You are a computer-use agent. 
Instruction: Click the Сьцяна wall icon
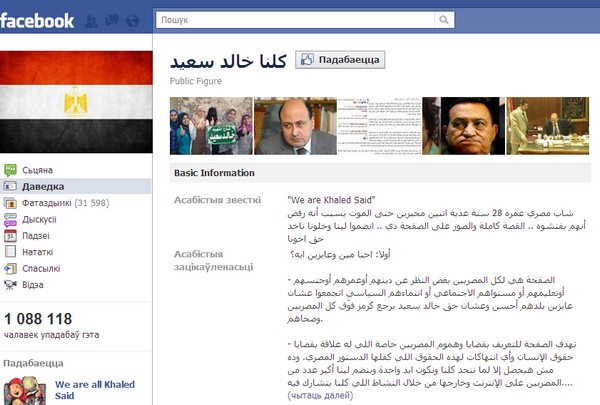click(10, 170)
